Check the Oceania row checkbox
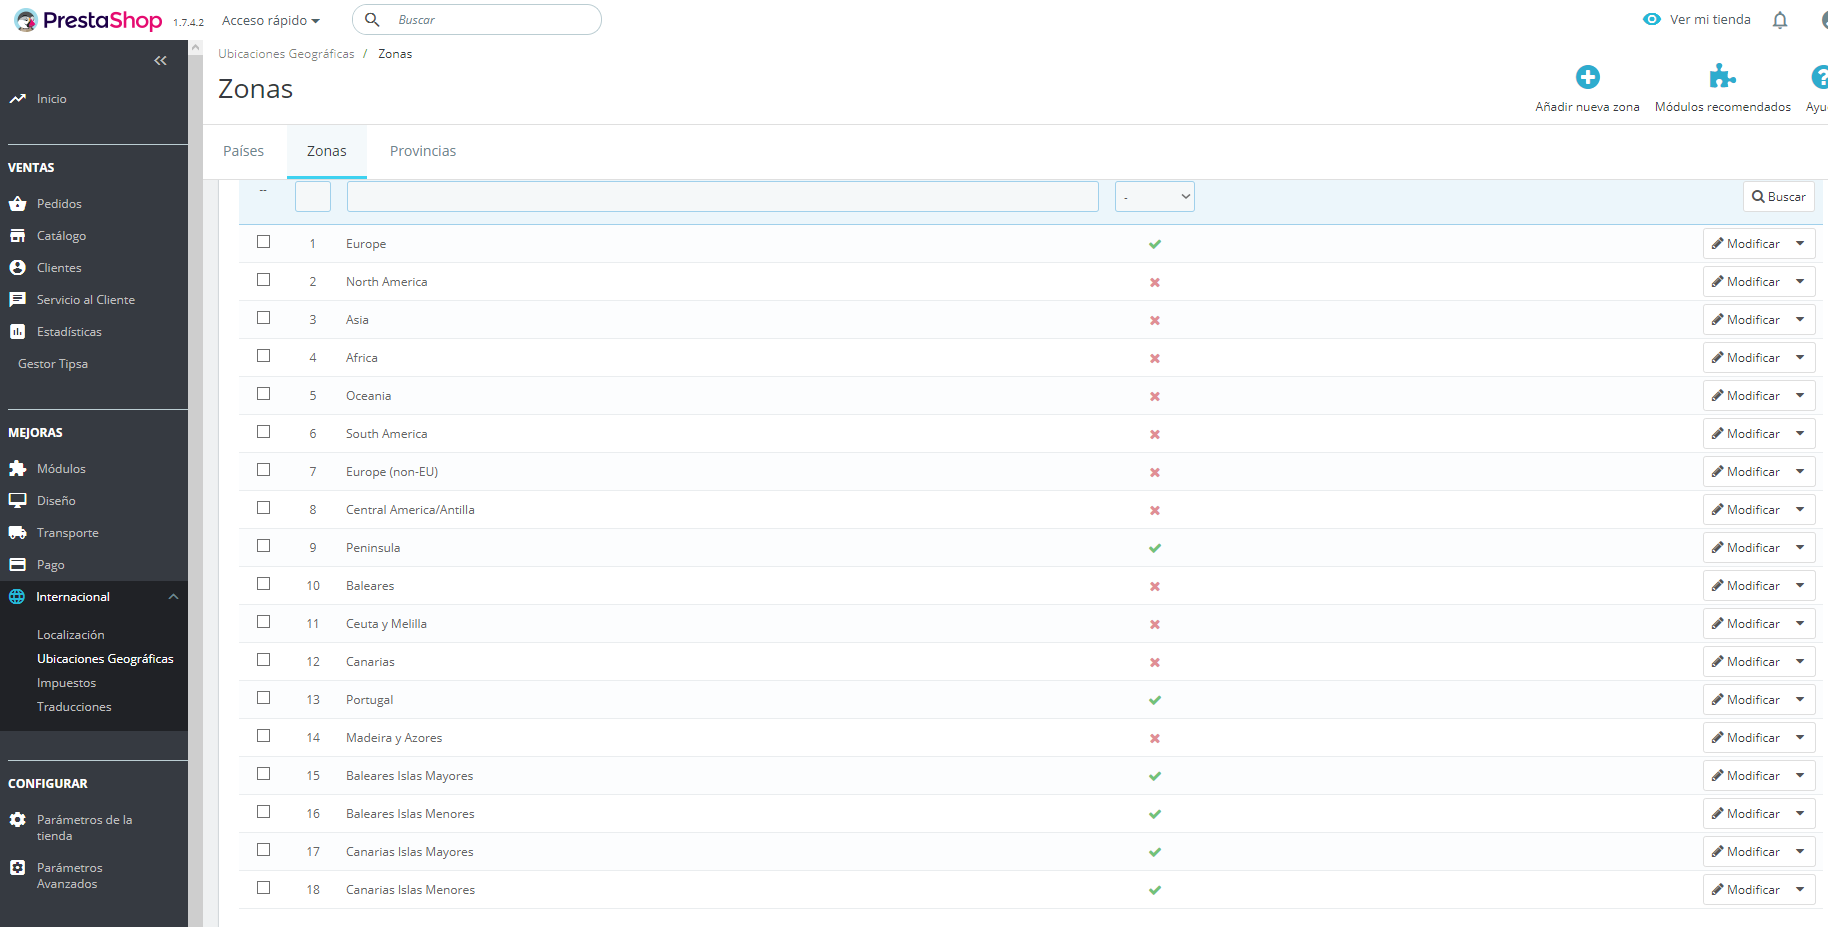This screenshot has width=1828, height=927. pyautogui.click(x=264, y=394)
